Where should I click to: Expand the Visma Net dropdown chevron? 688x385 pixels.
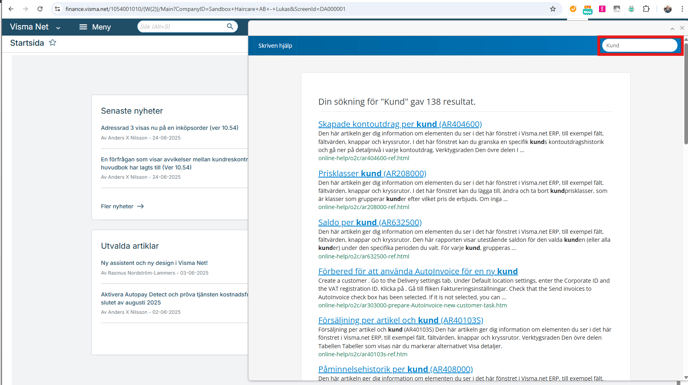tap(58, 28)
